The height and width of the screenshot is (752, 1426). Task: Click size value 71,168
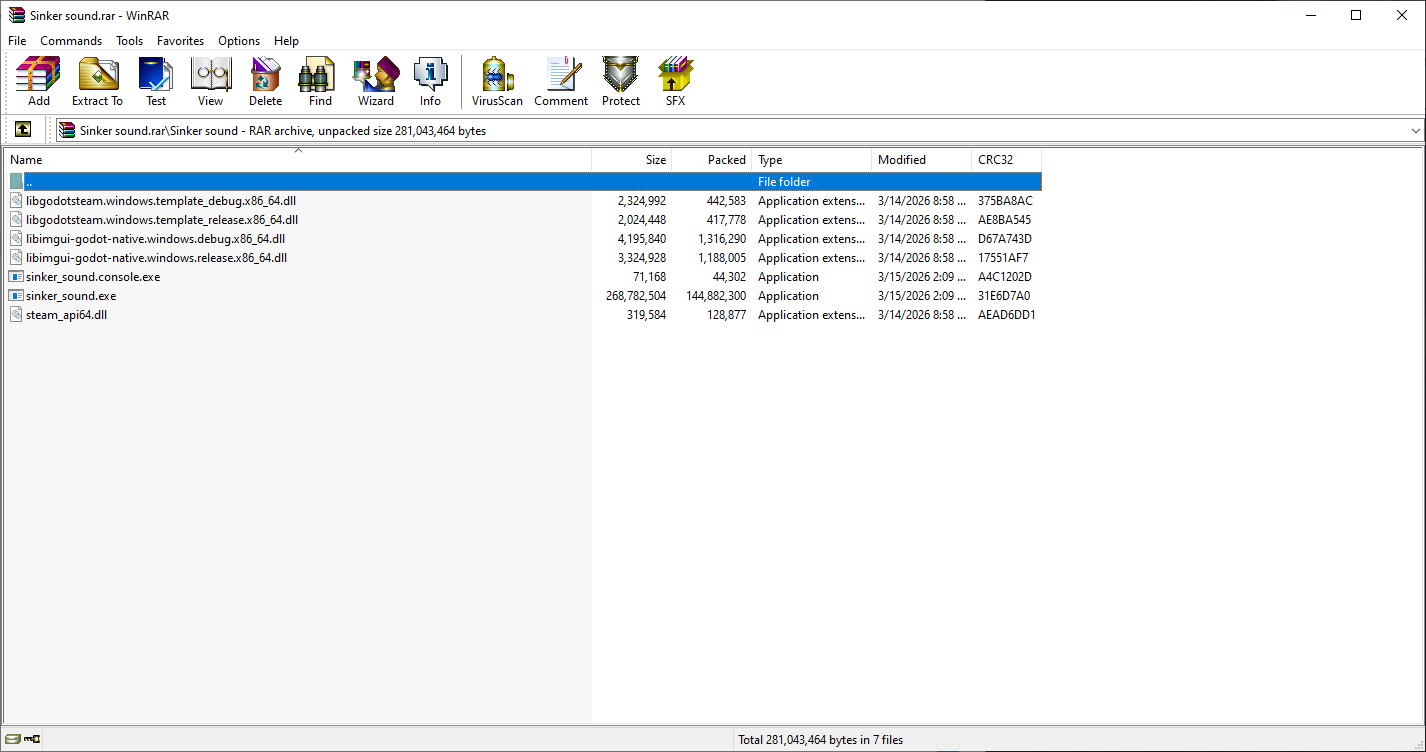(649, 277)
